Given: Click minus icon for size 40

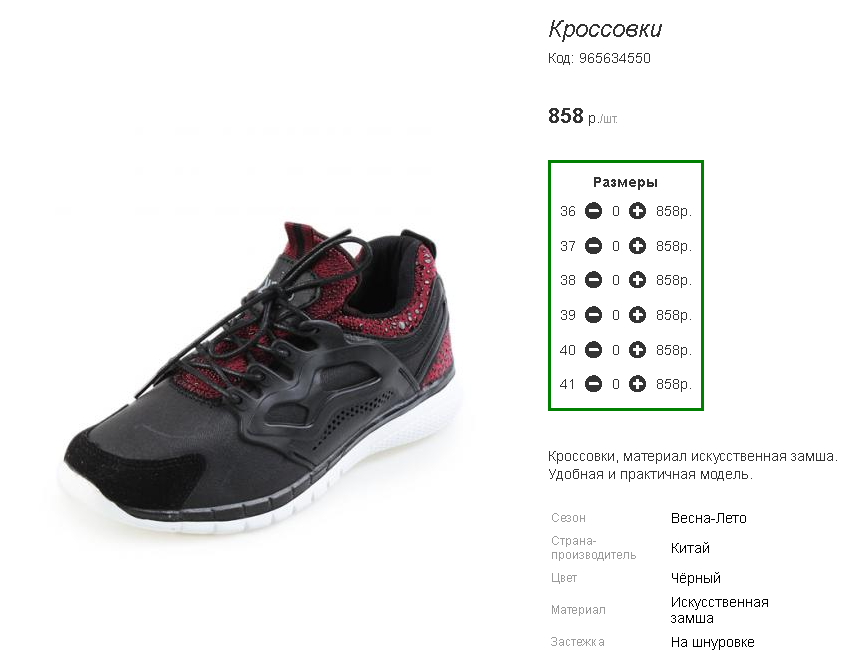Looking at the screenshot, I should pyautogui.click(x=593, y=350).
